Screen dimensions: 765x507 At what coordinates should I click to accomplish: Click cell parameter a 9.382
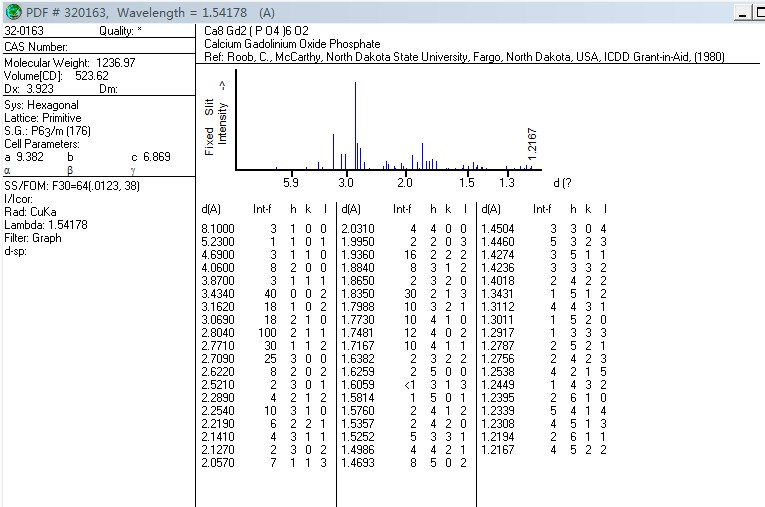[x=24, y=157]
